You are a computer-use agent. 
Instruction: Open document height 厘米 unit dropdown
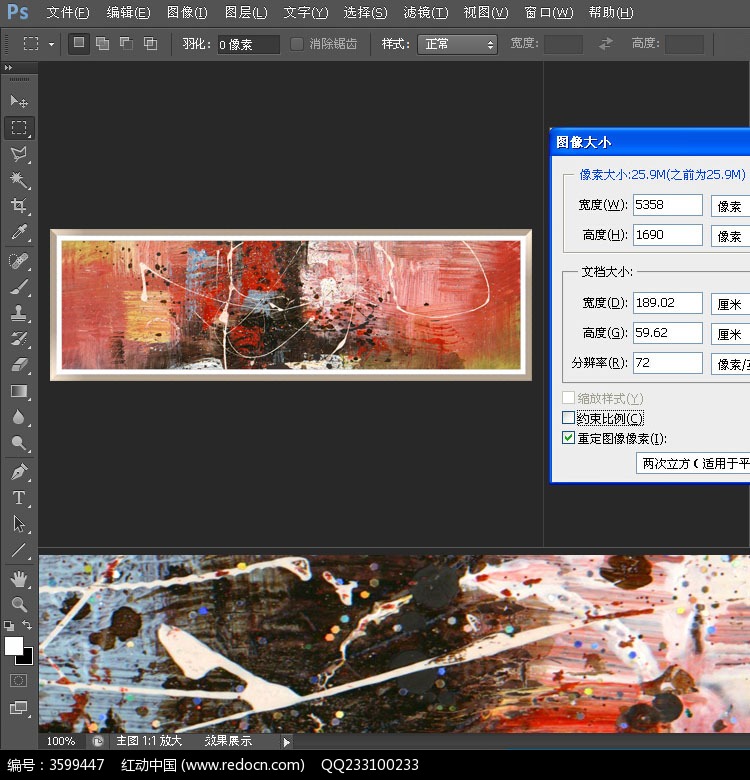pyautogui.click(x=730, y=334)
